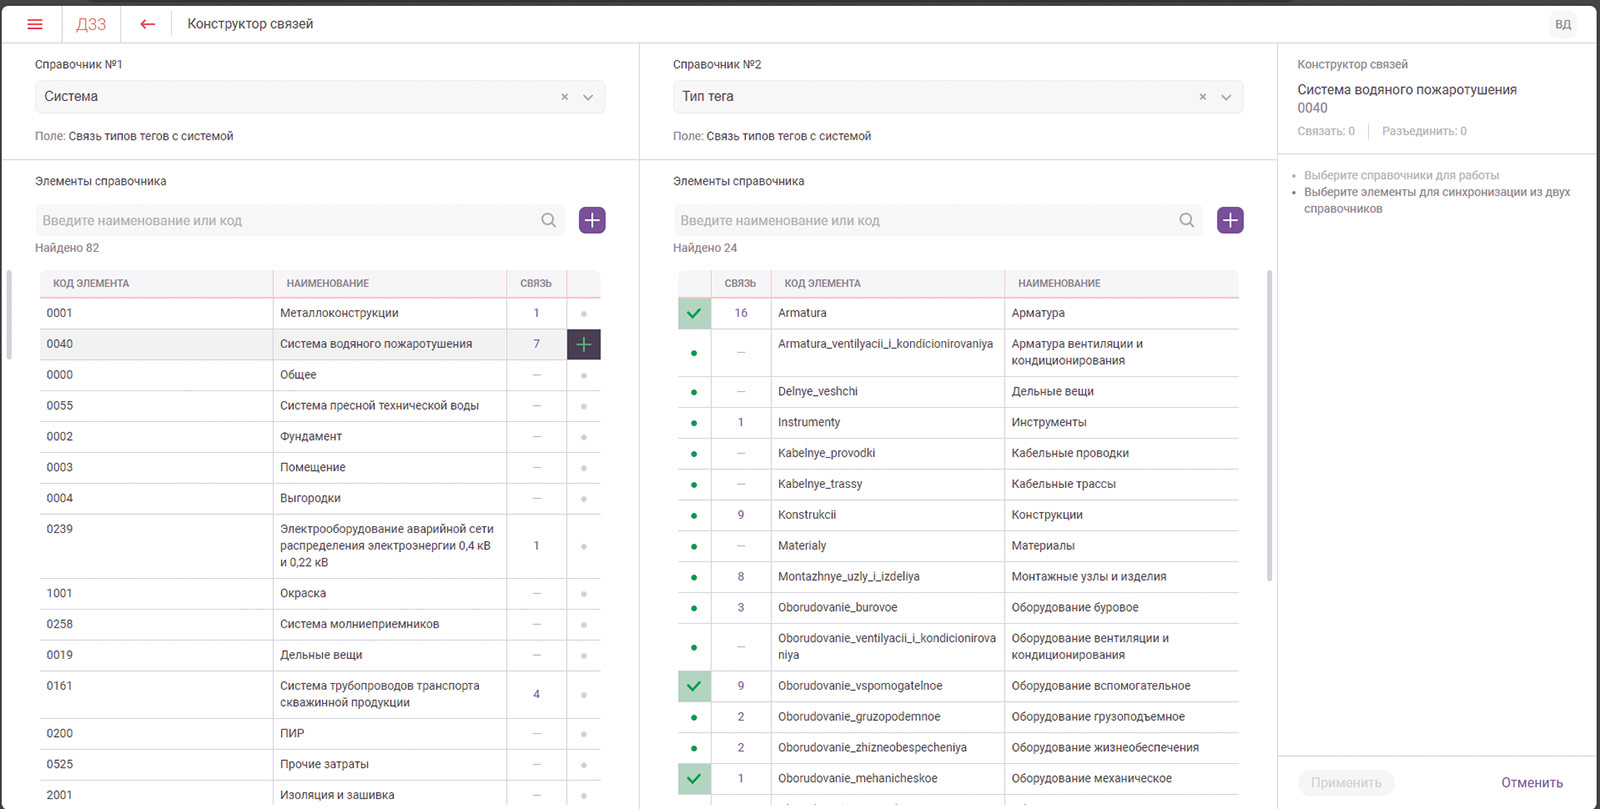The image size is (1600, 809).
Task: Sort left table by СВЯЗЬ header
Action: [x=536, y=284]
